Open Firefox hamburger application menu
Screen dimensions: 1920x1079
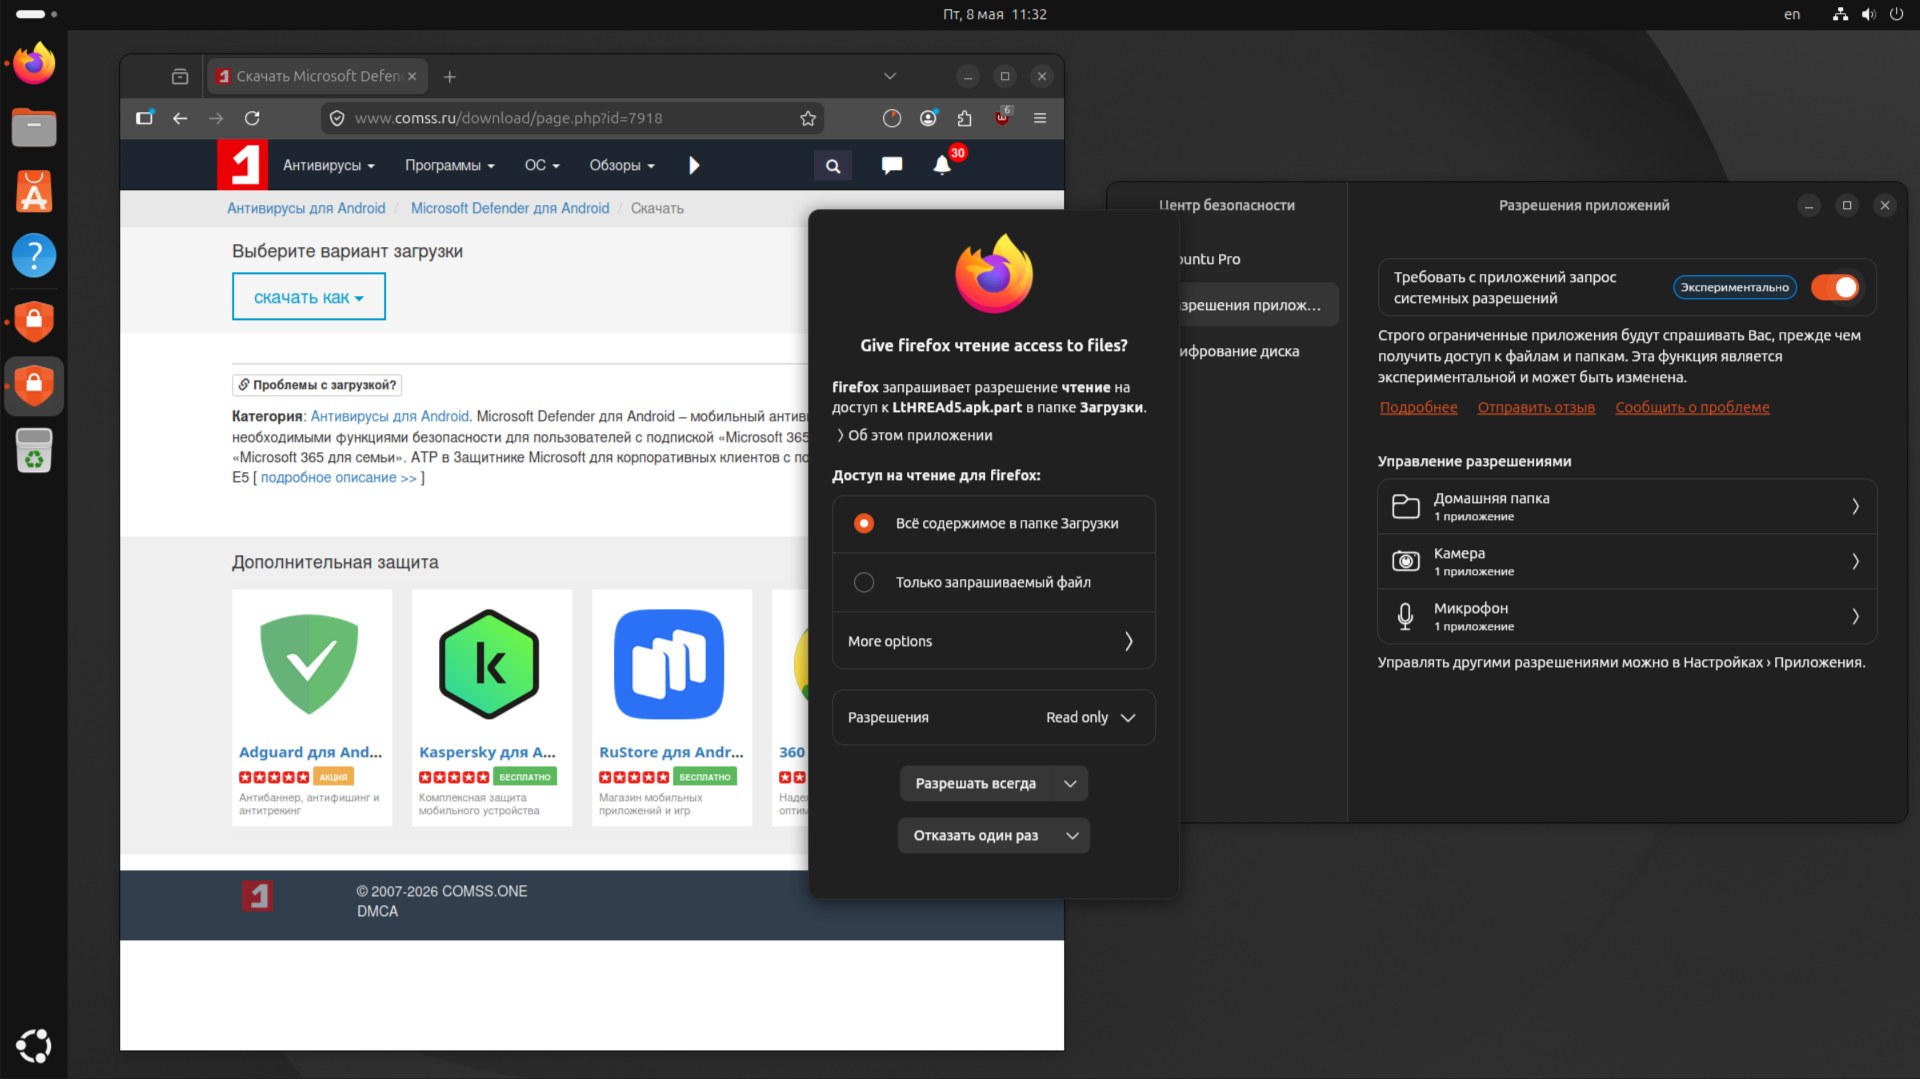pyautogui.click(x=1040, y=118)
